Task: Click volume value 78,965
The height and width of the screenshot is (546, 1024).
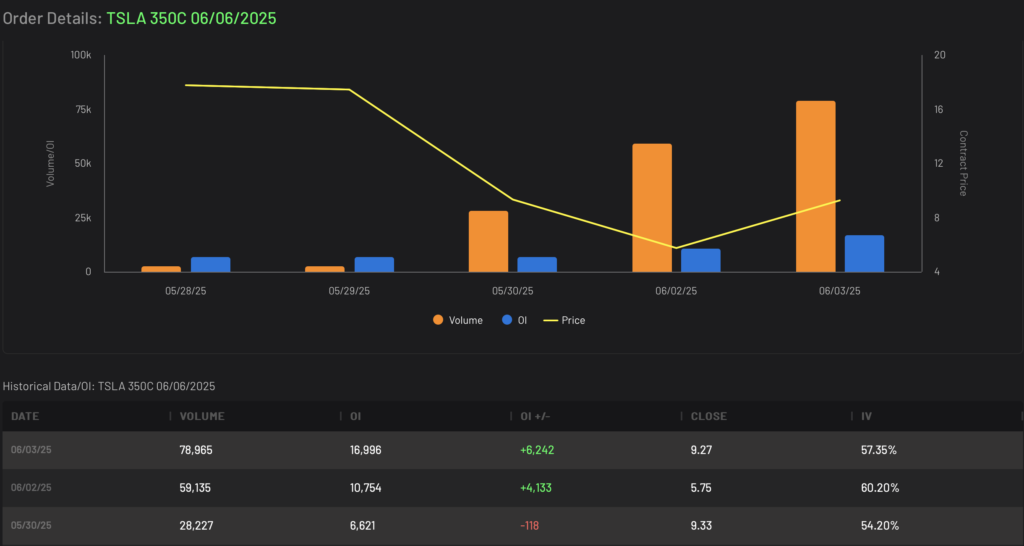Action: pos(196,450)
